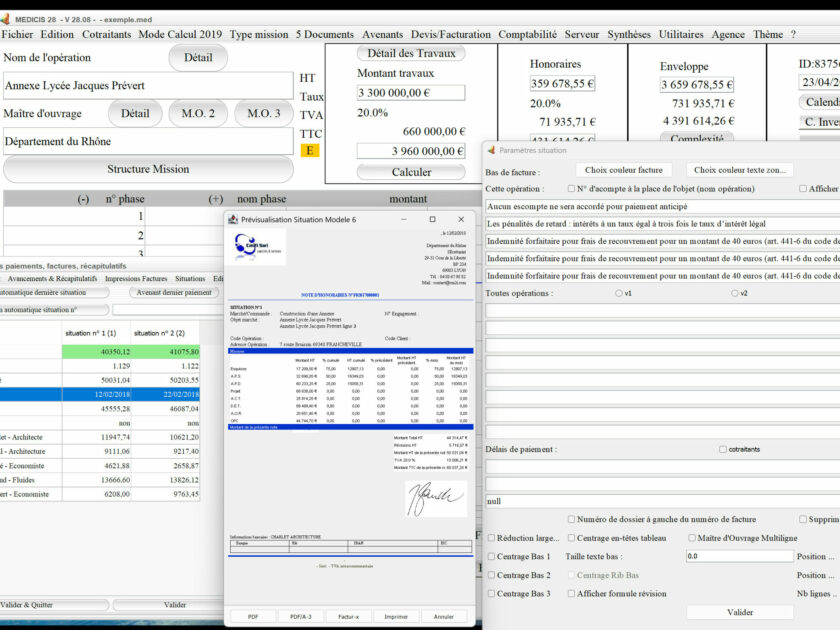Open the Comptabilité menu

pyautogui.click(x=527, y=34)
